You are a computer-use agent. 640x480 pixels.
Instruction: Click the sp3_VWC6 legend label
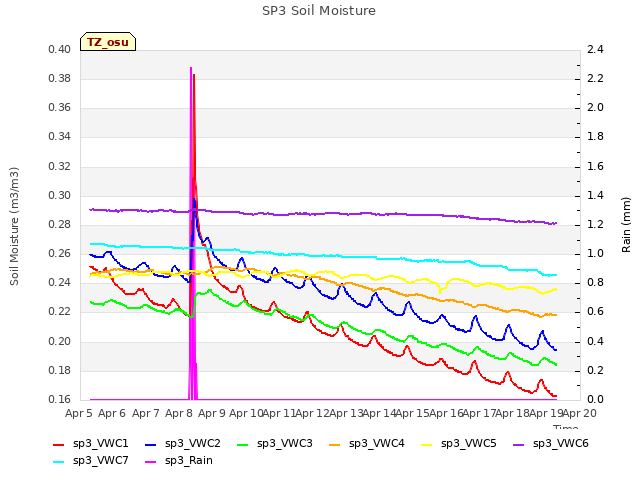tap(560, 444)
